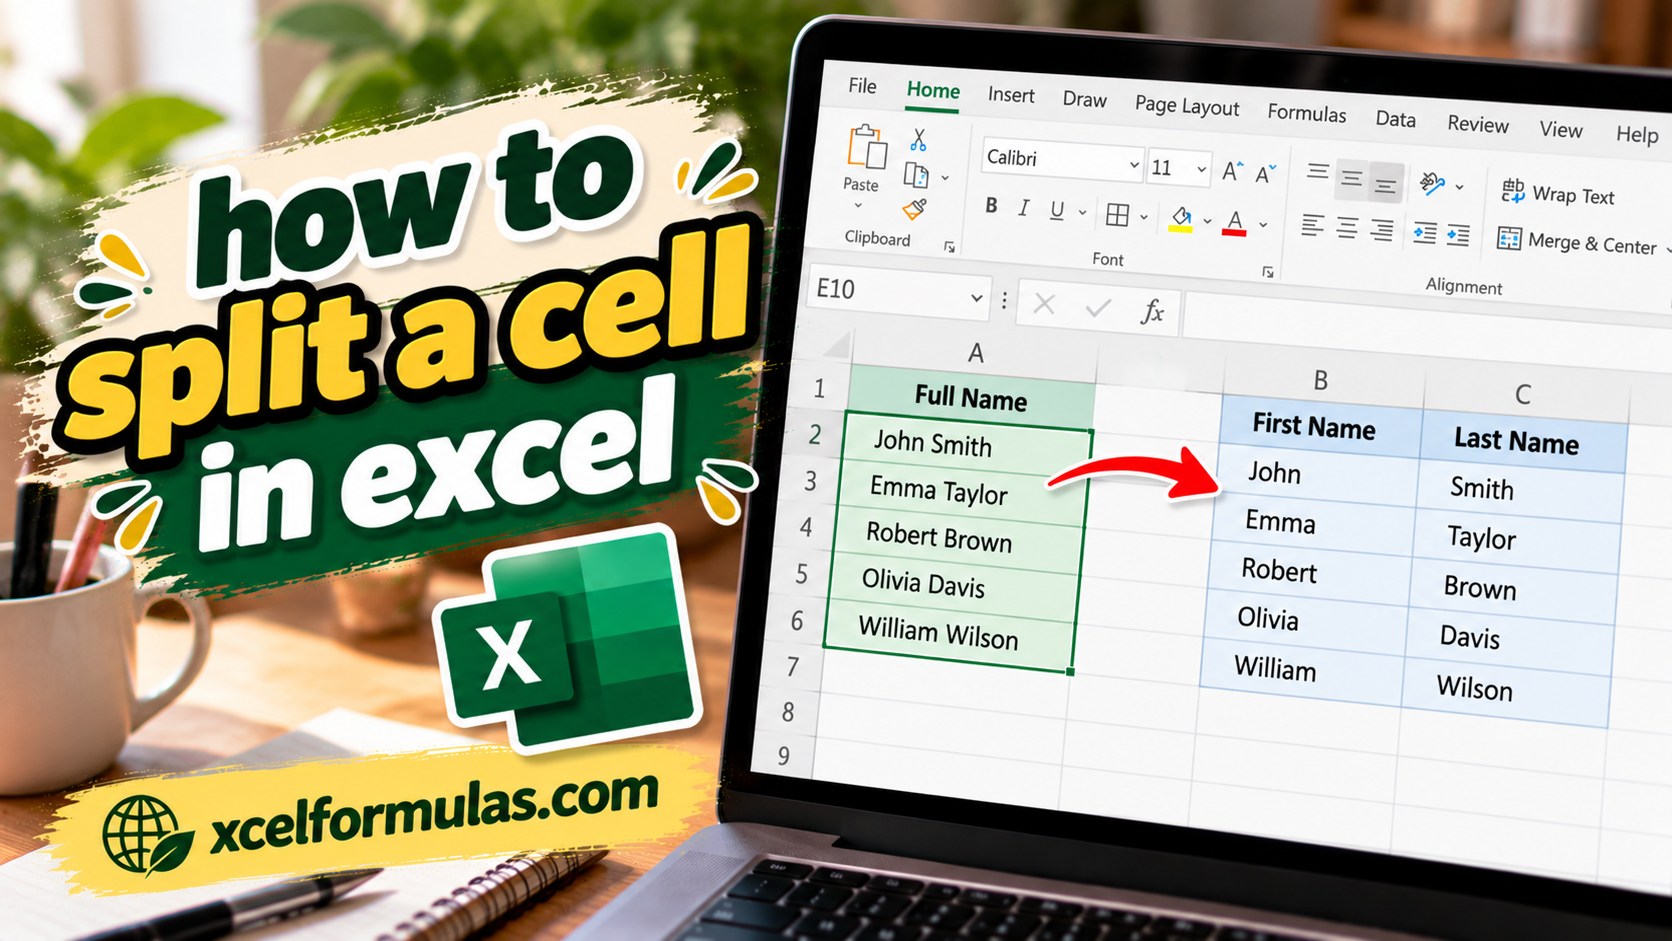Click Top Align icon
1672x941 pixels.
coord(1318,173)
